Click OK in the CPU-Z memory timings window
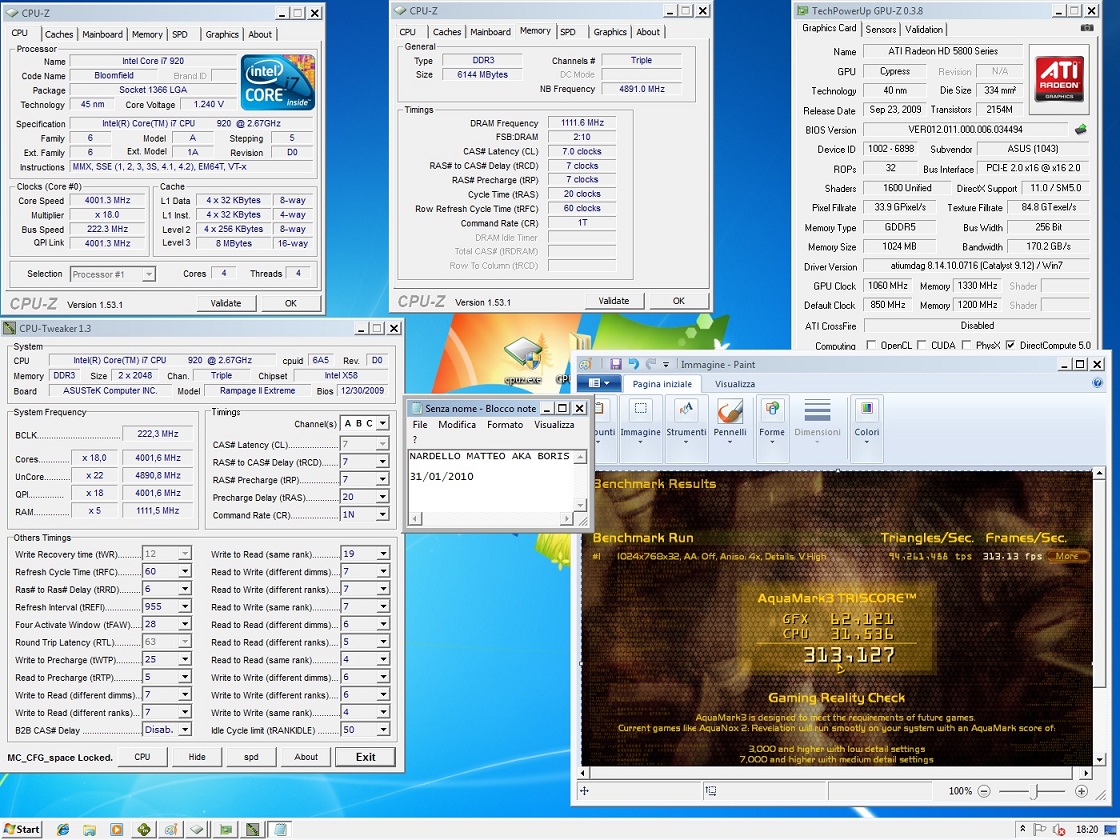 pyautogui.click(x=679, y=301)
